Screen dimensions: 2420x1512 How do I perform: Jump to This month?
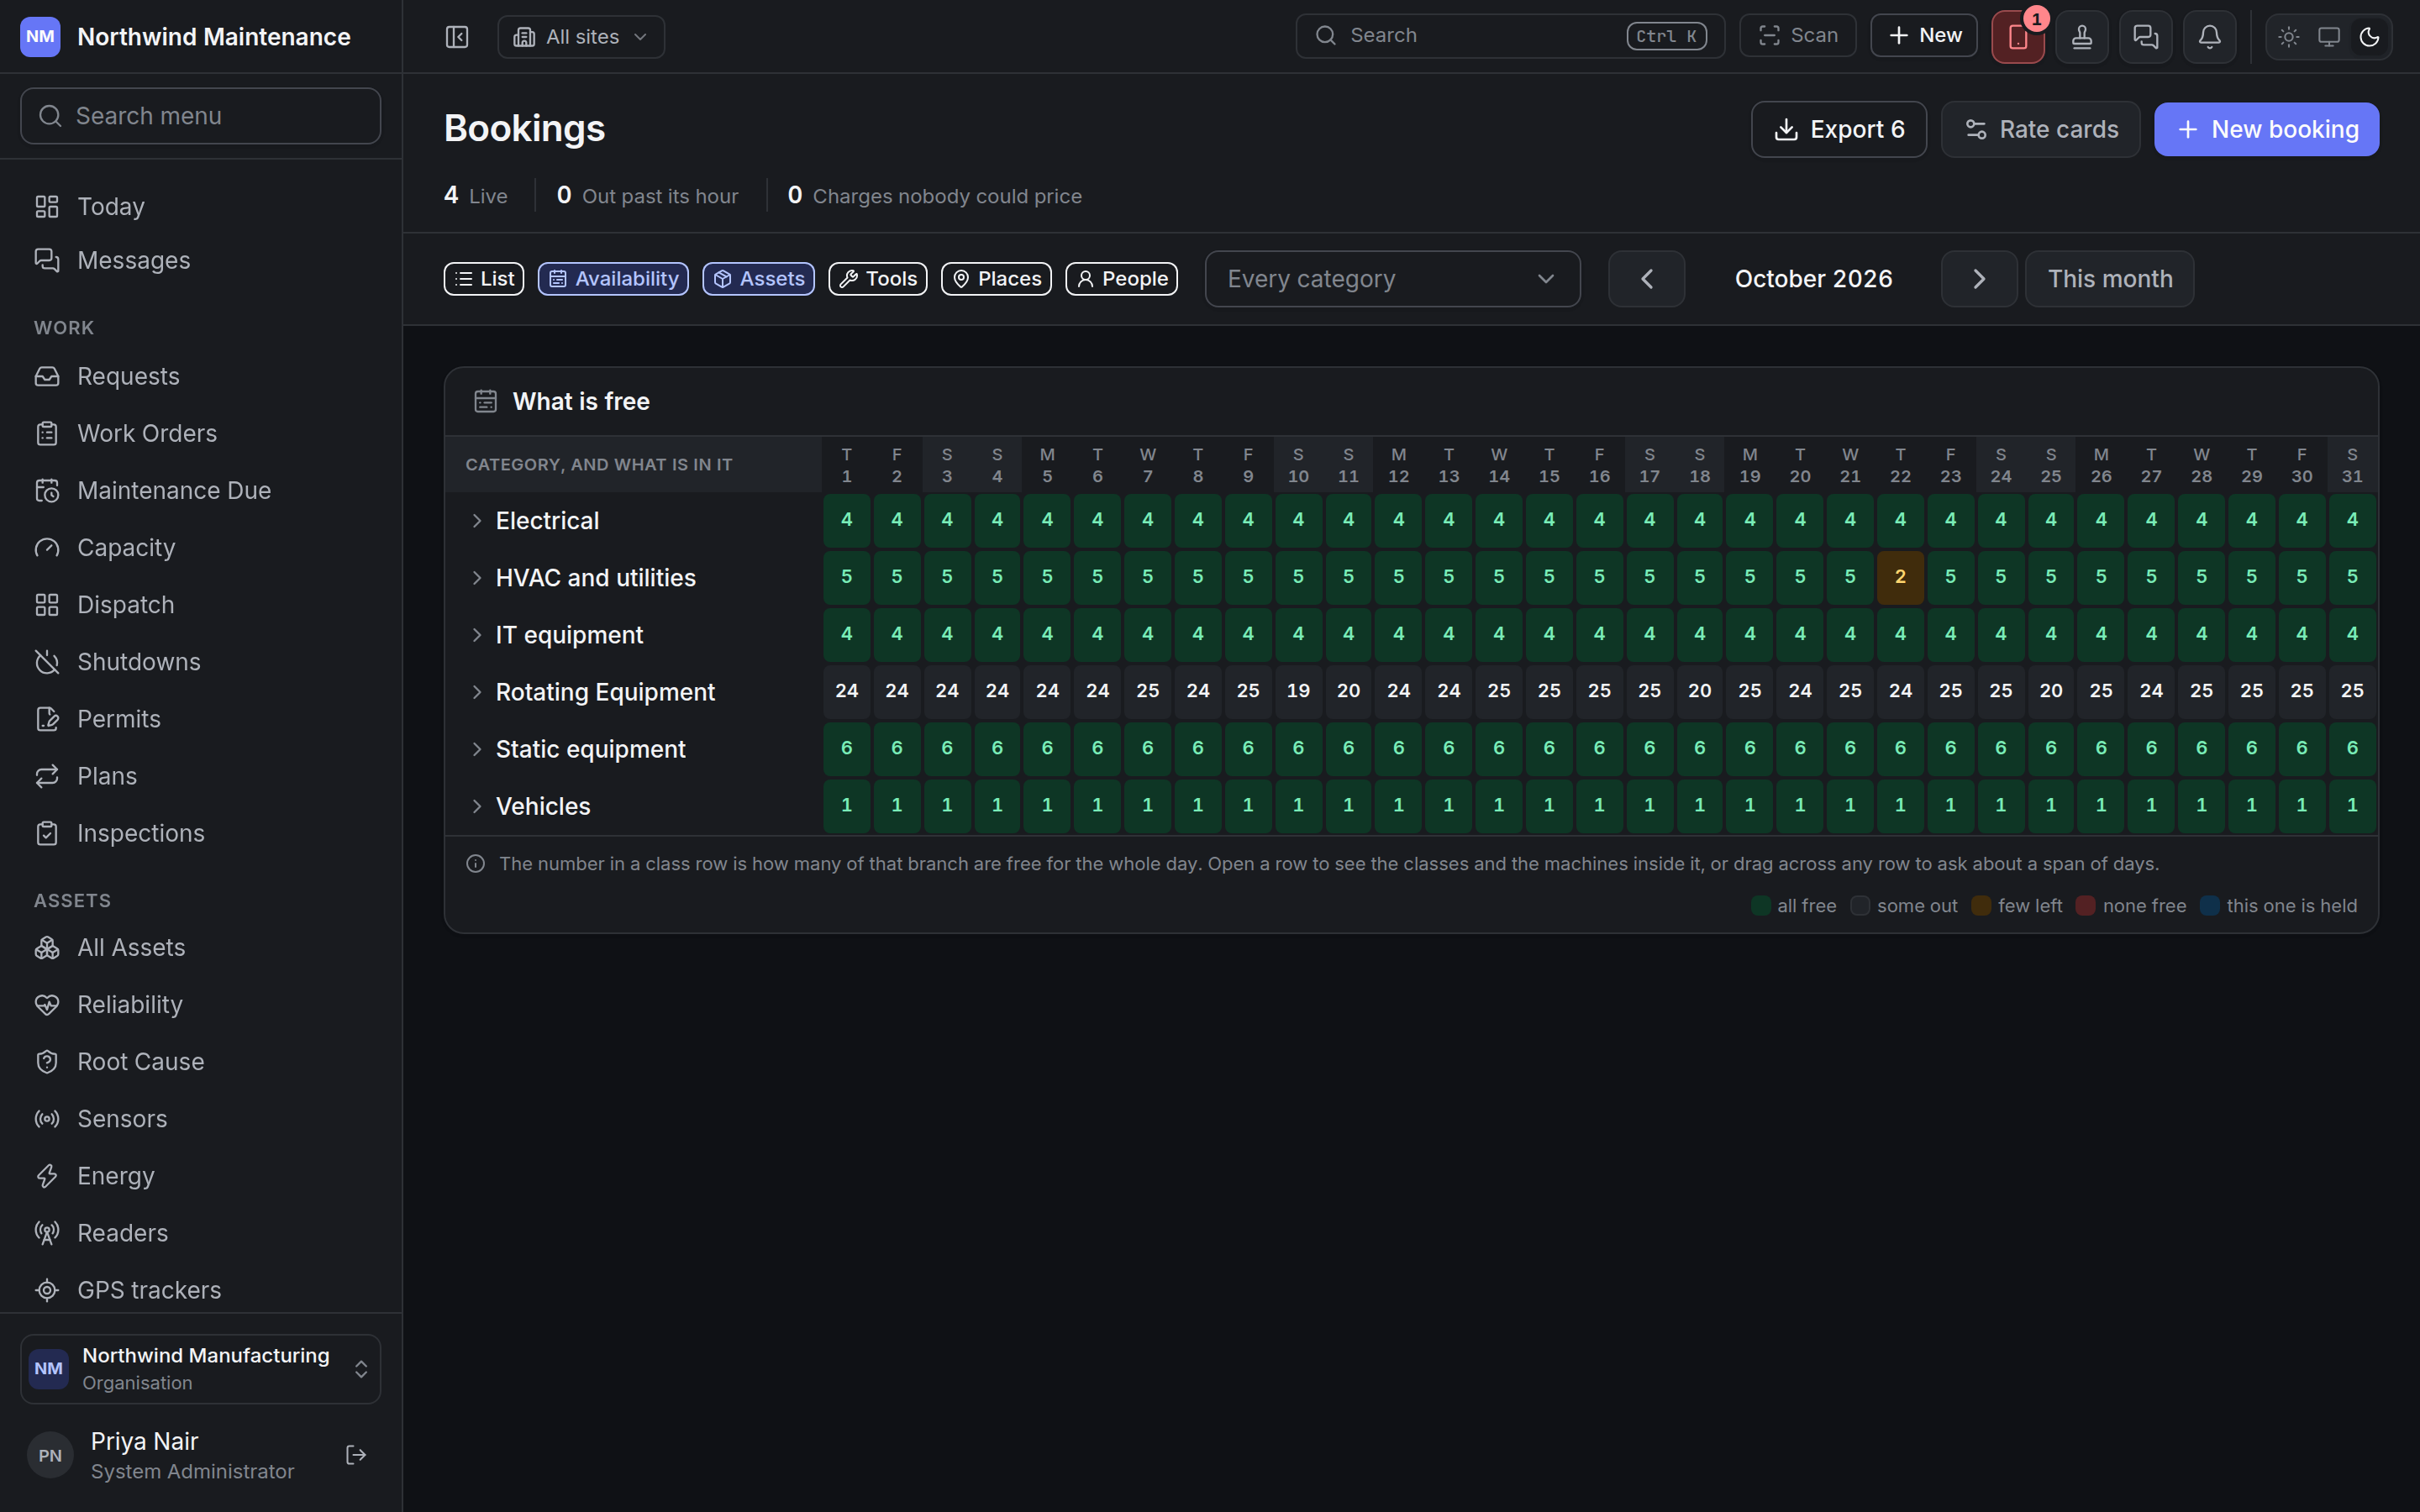click(x=2109, y=279)
